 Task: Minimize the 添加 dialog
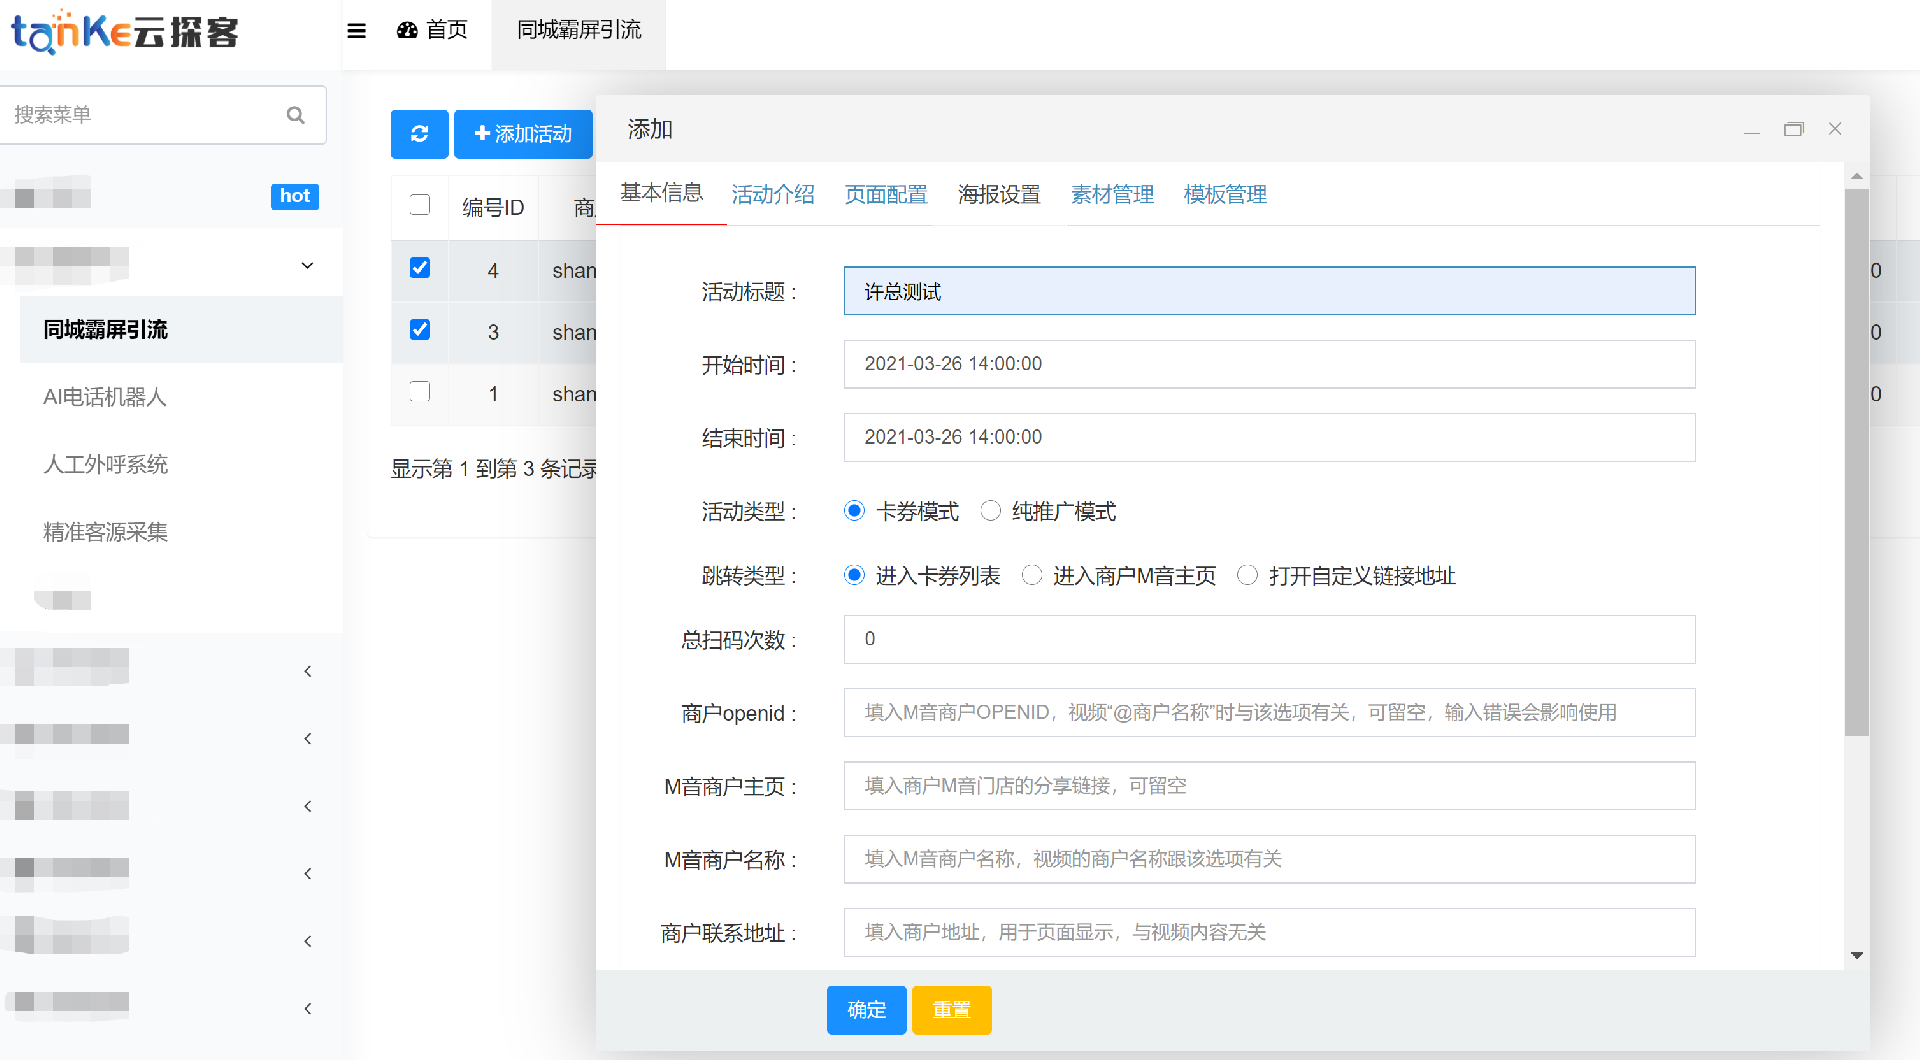[x=1752, y=130]
